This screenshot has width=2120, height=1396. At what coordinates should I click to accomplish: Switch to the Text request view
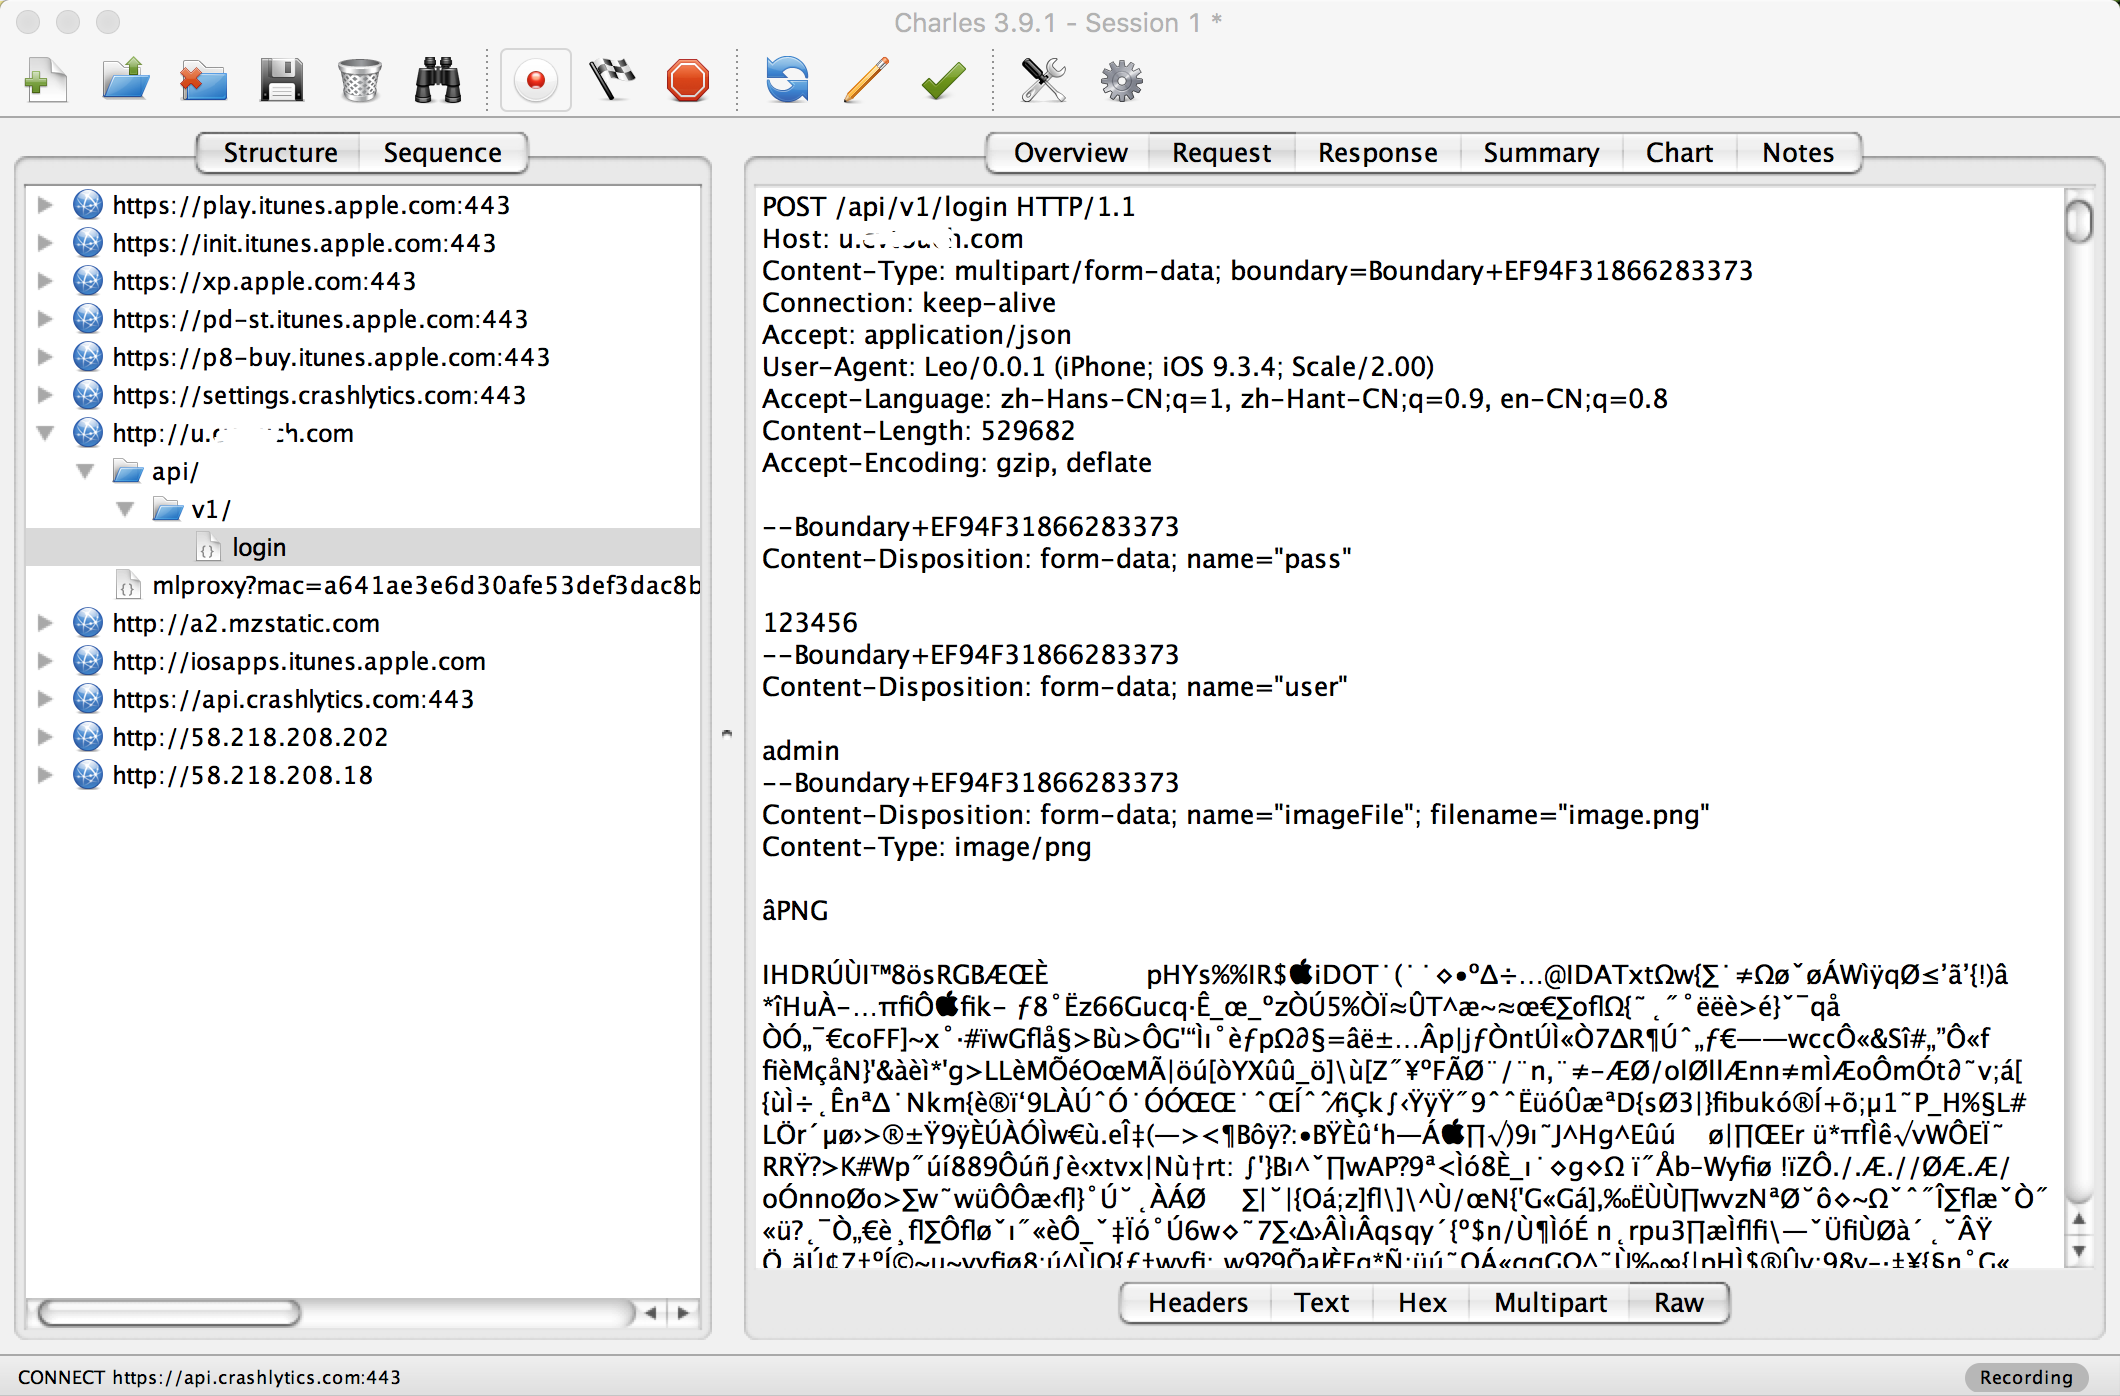point(1321,1303)
